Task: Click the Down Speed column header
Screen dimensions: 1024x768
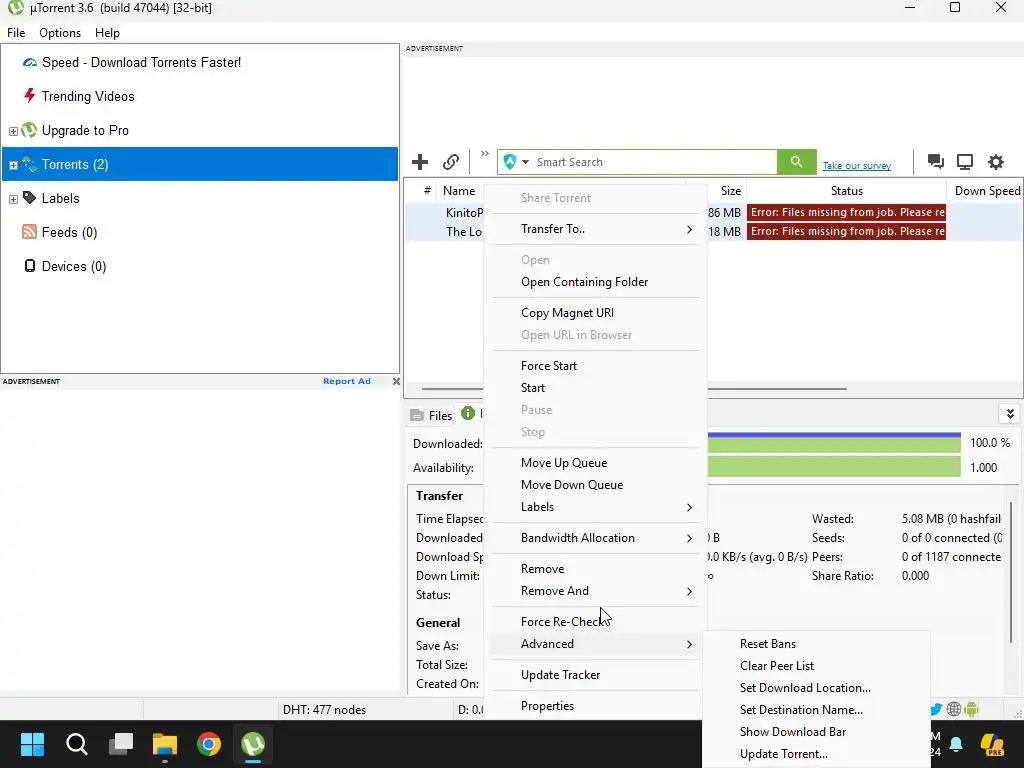Action: tap(987, 191)
